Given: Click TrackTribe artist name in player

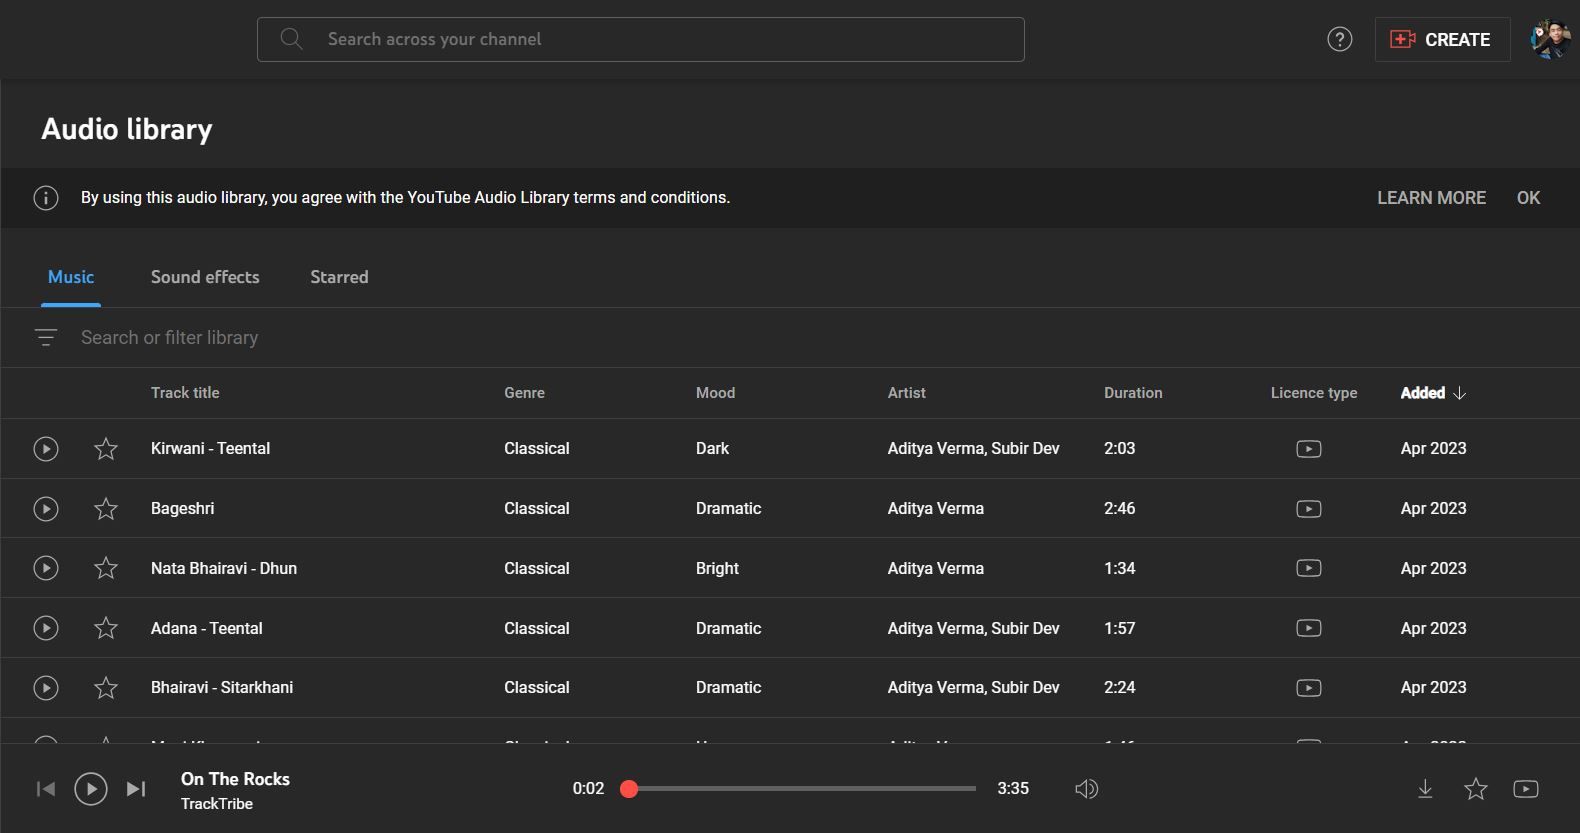Looking at the screenshot, I should click(x=217, y=804).
